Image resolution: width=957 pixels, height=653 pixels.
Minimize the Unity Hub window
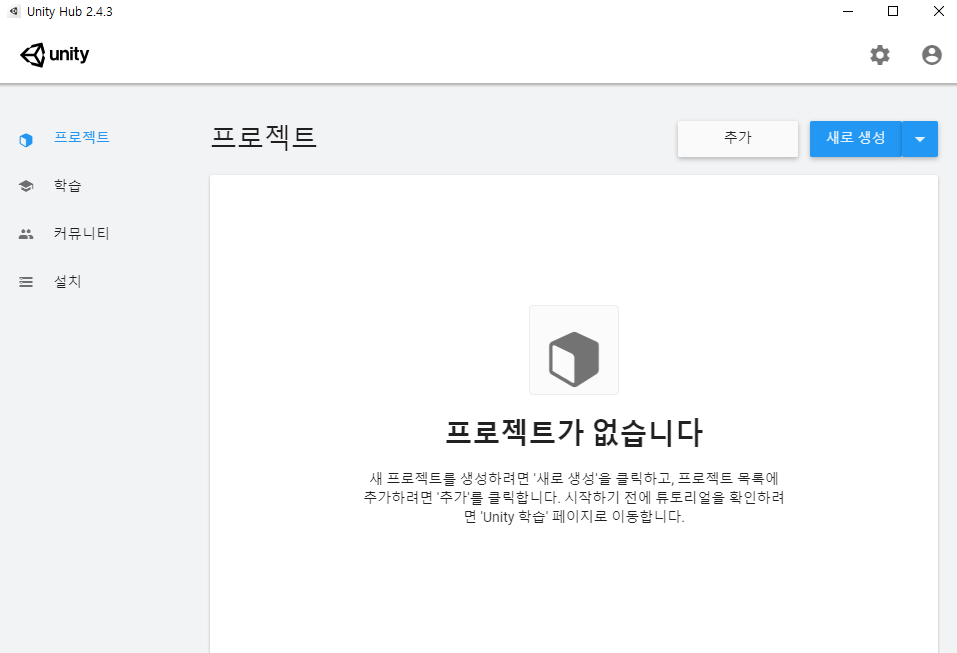click(848, 11)
